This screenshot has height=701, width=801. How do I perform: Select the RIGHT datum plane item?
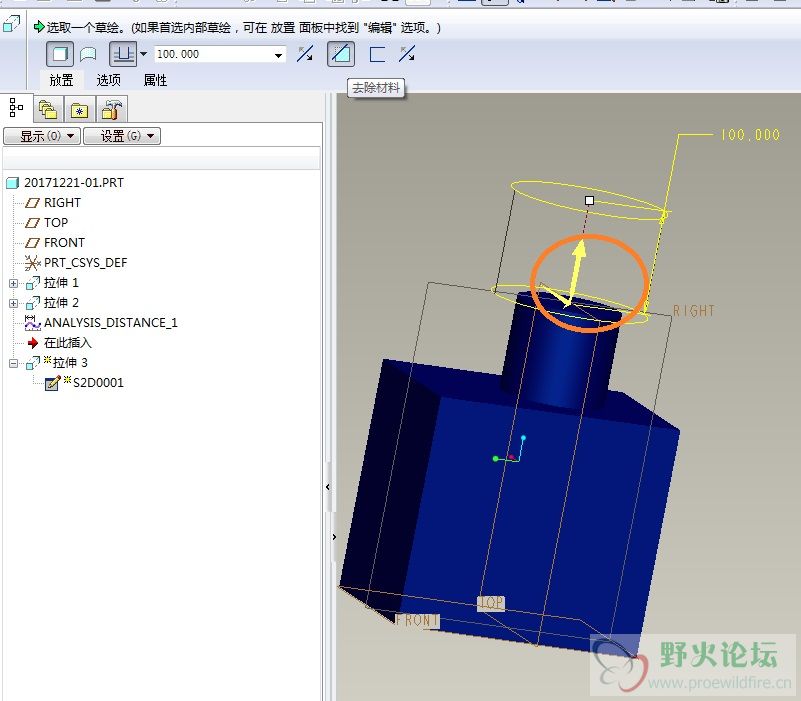tap(62, 202)
